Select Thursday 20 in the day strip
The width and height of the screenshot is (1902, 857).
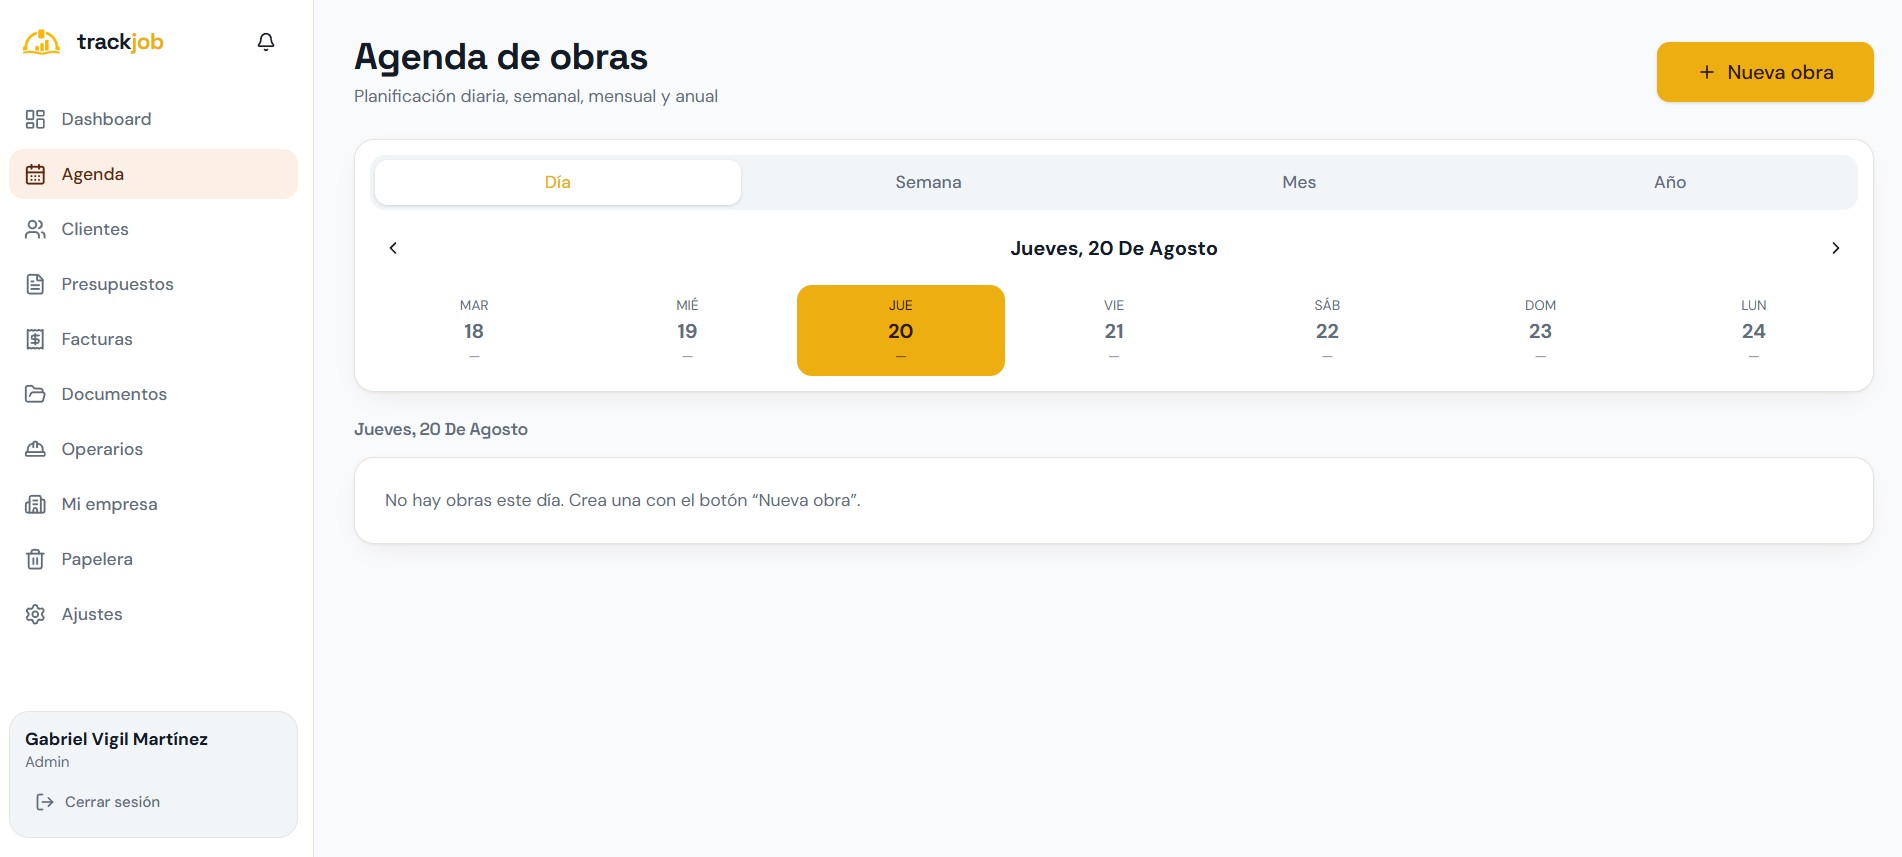(x=901, y=330)
